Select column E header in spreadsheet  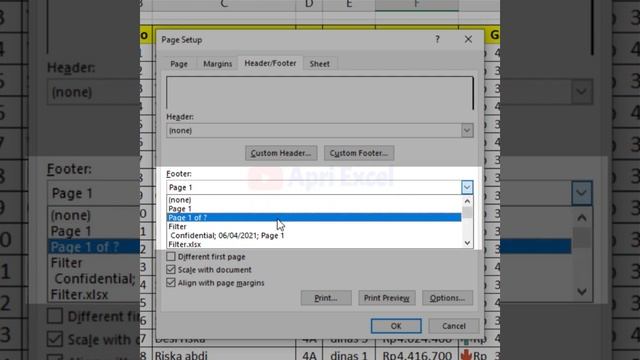pyautogui.click(x=349, y=5)
